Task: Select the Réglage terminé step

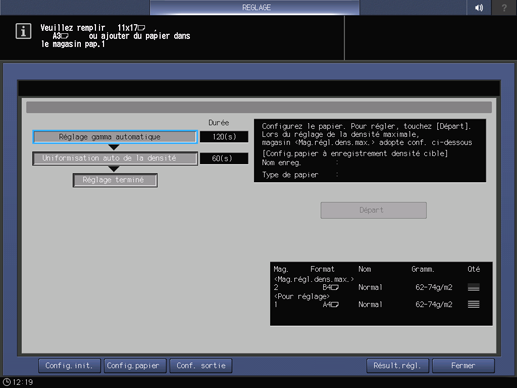Action: (x=115, y=180)
